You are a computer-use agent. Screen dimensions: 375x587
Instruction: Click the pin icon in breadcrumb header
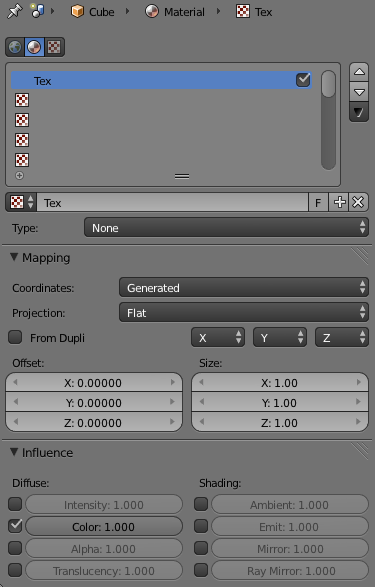15,11
